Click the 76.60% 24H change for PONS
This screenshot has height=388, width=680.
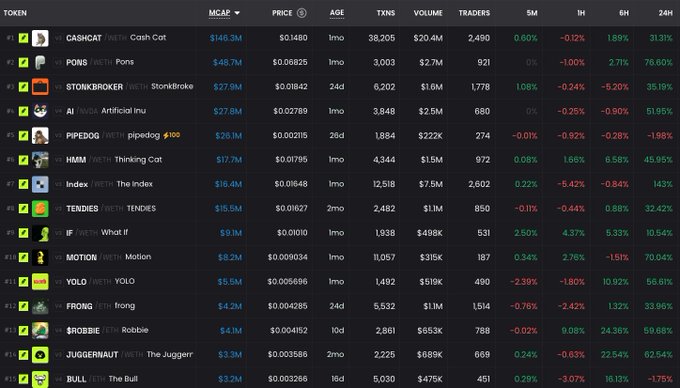tap(658, 62)
